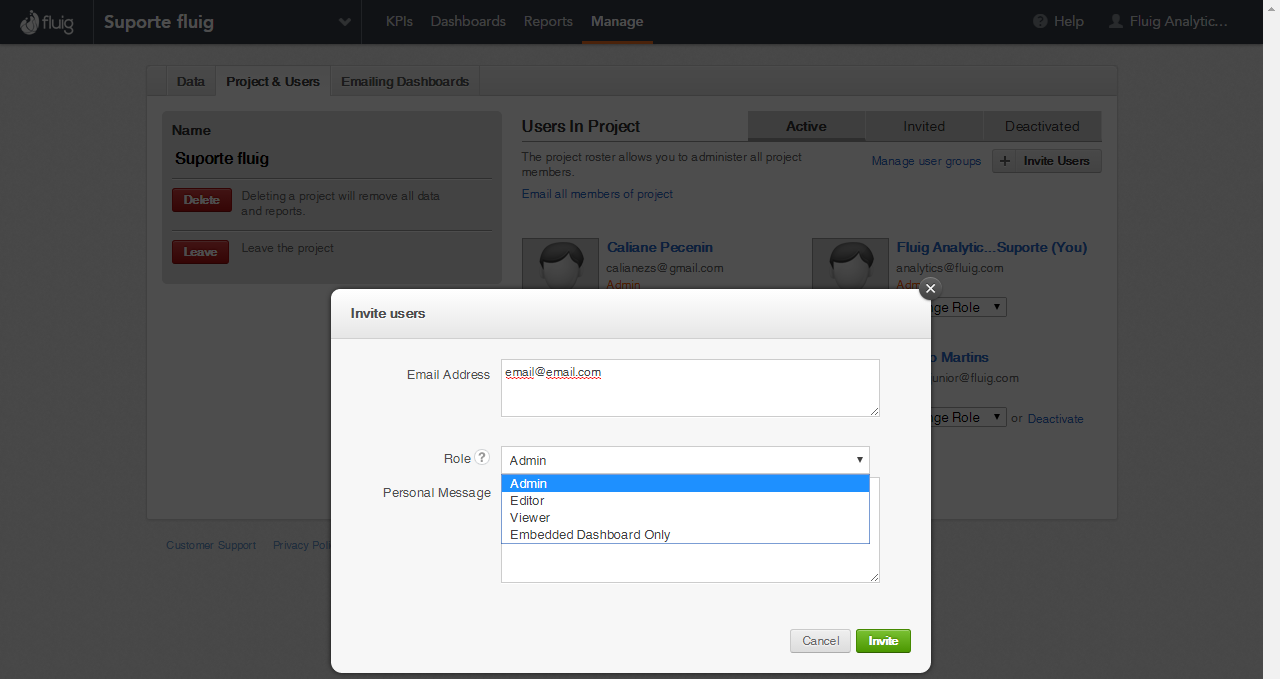The height and width of the screenshot is (679, 1280).
Task: Choose Viewer from the role list
Action: pos(685,518)
